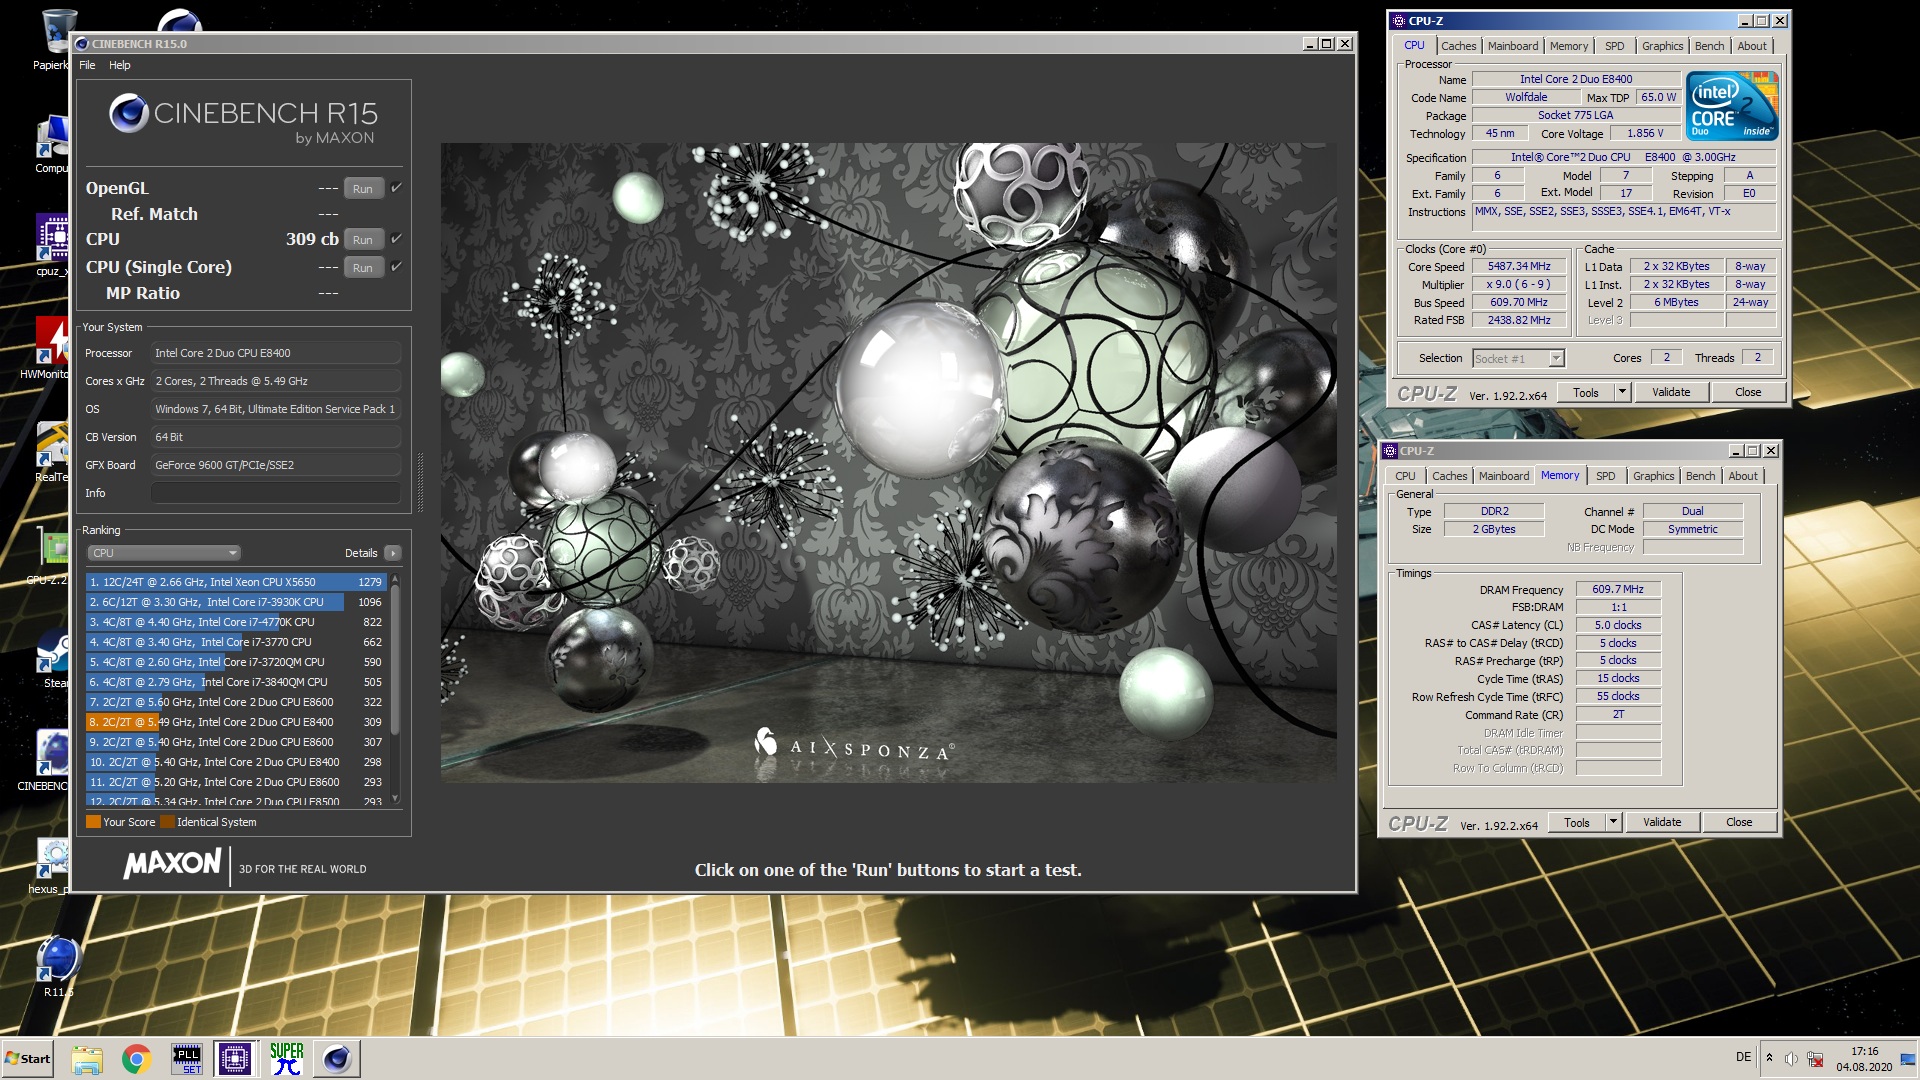
Task: Select the i7-3930K ranking row
Action: (237, 602)
